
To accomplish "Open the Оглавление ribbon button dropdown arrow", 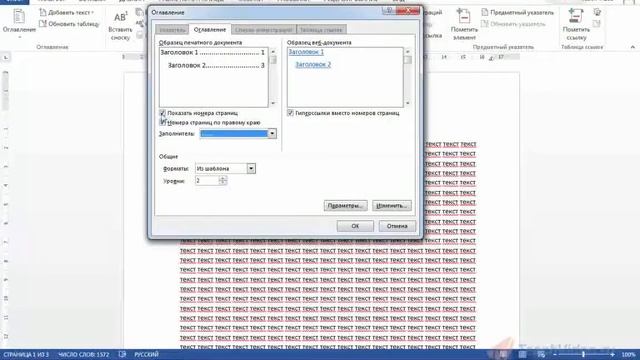I will click(x=19, y=37).
